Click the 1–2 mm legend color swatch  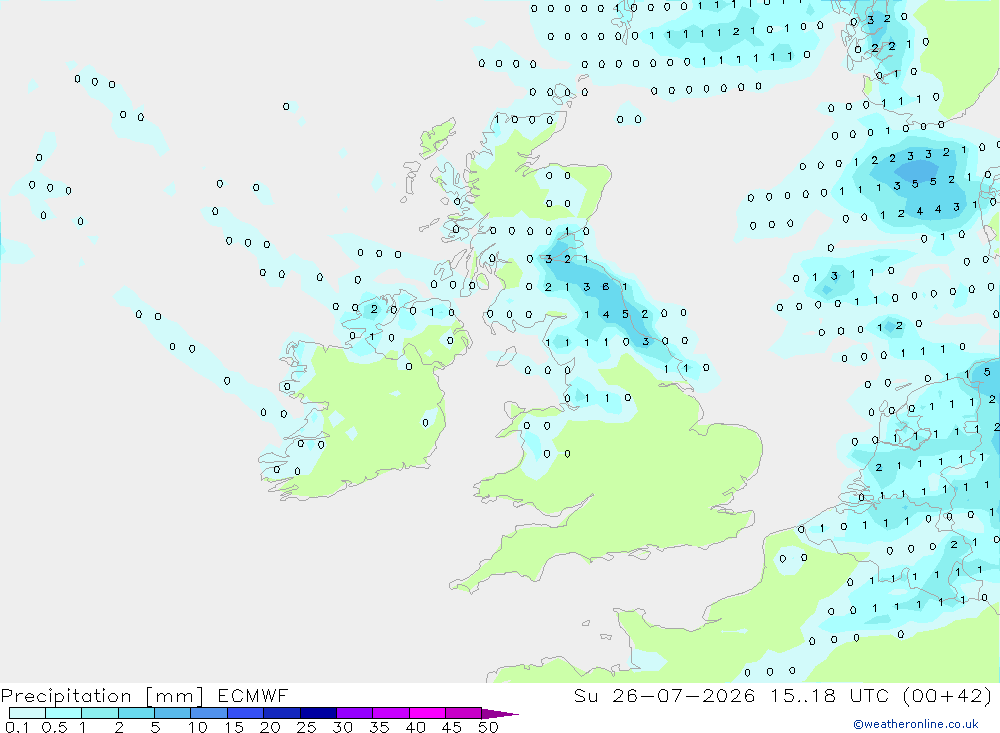100,713
